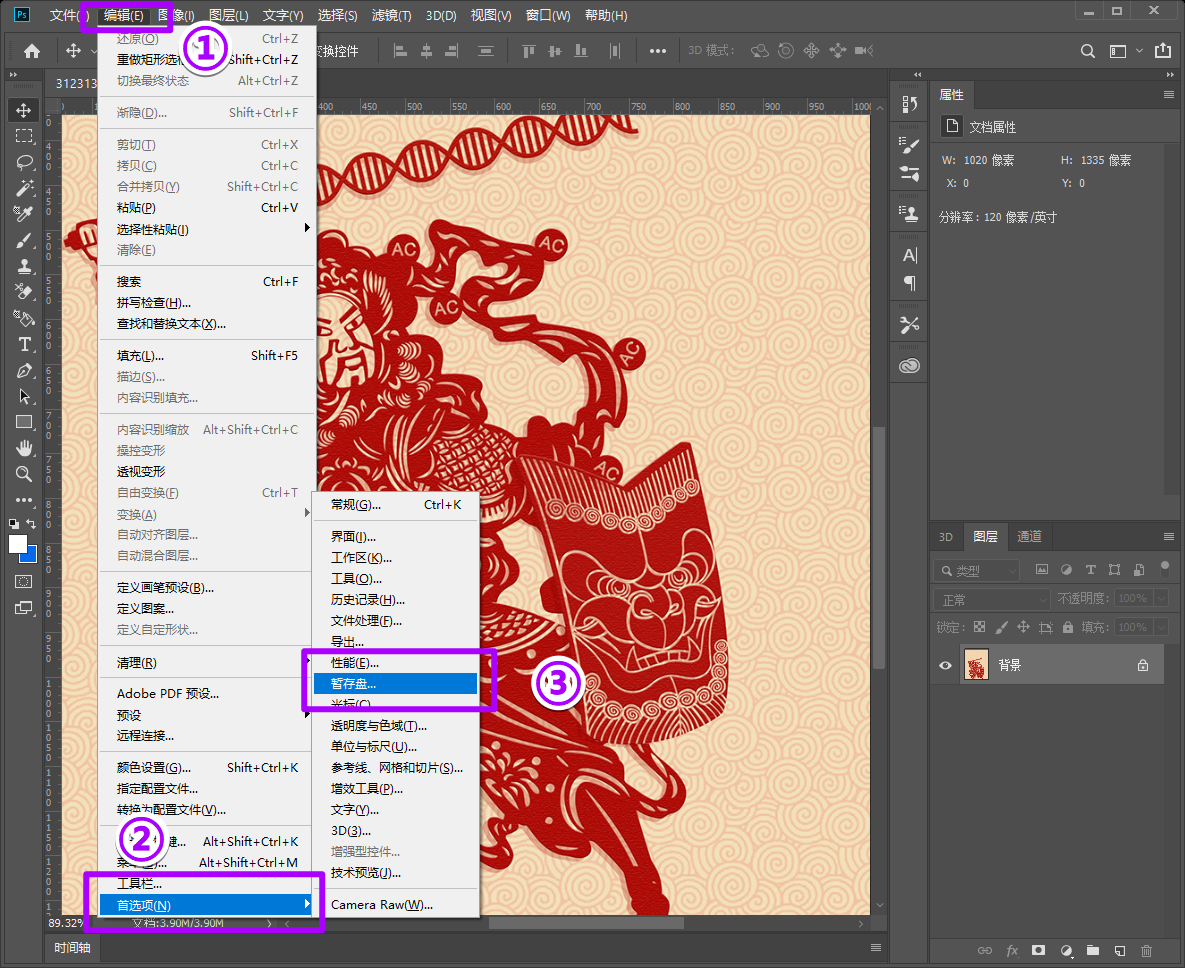Open the Layers panel menu
This screenshot has height=968, width=1185.
1168,537
